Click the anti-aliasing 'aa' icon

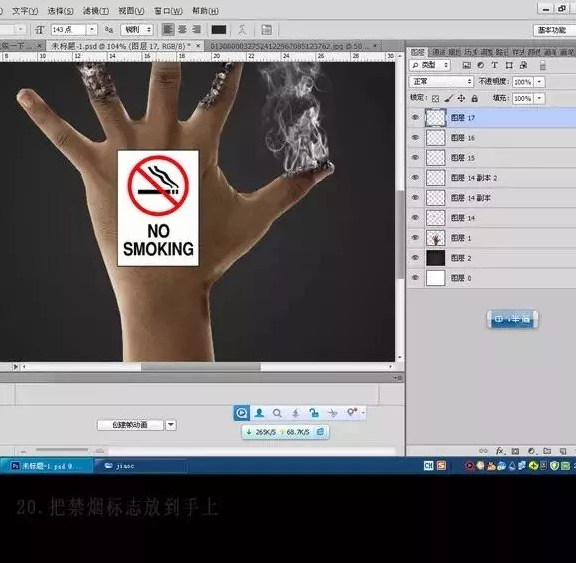tap(108, 30)
